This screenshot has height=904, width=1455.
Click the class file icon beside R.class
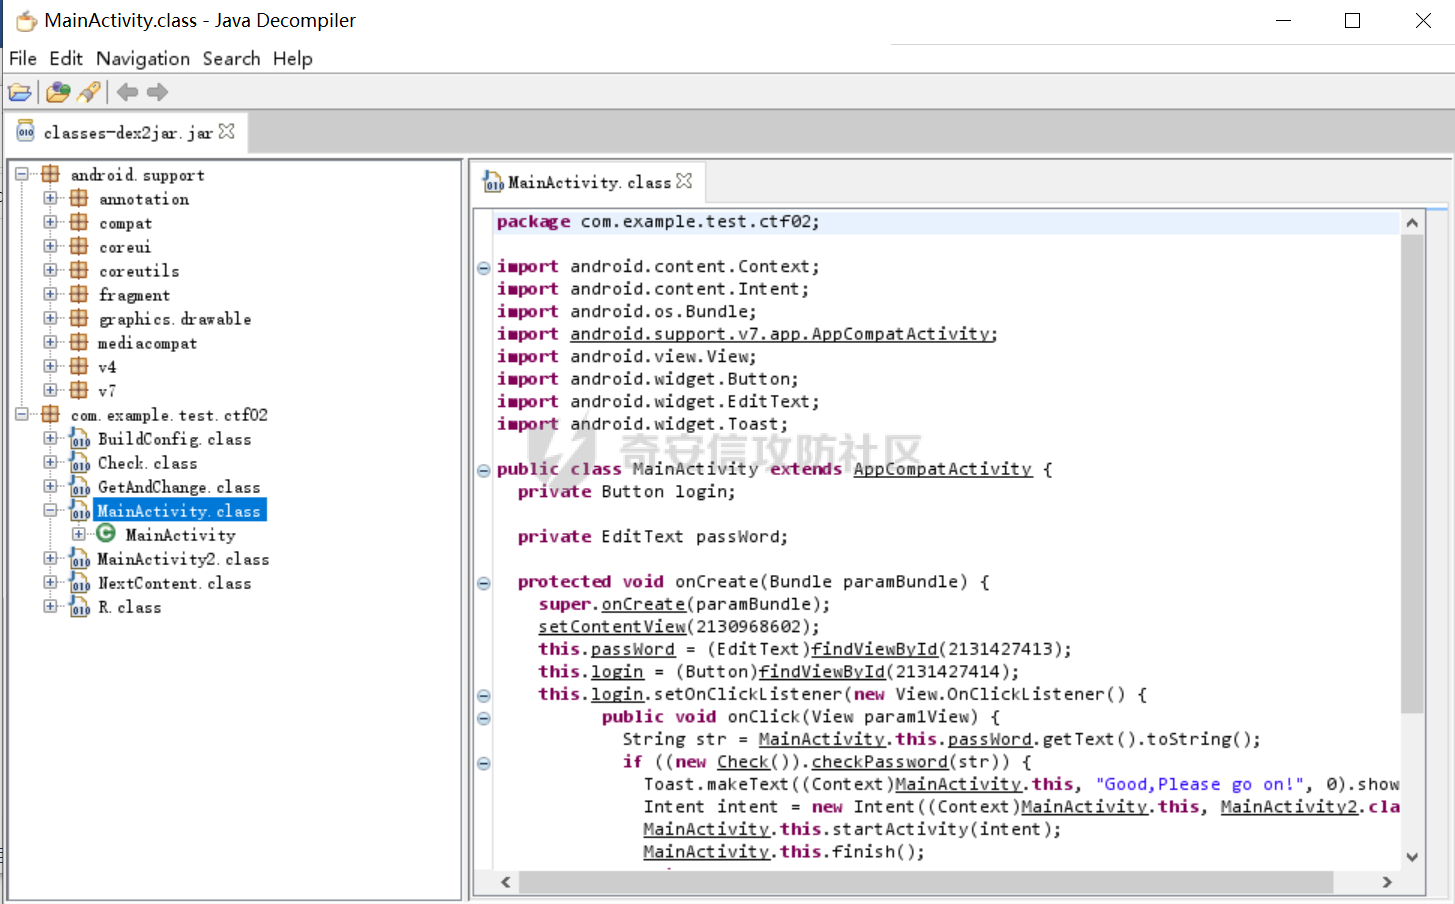tap(80, 607)
